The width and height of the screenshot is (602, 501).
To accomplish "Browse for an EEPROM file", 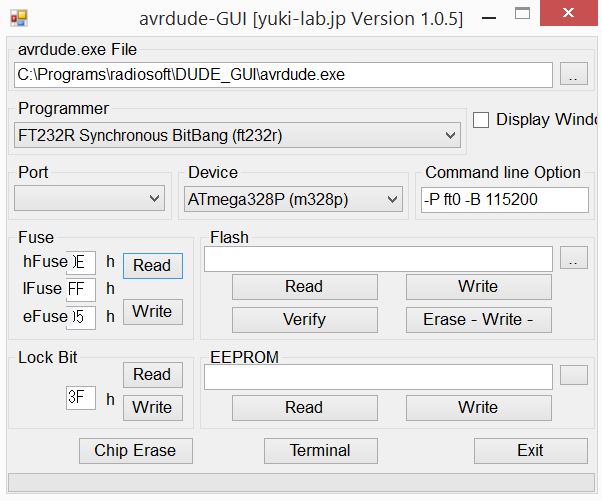I will click(x=574, y=376).
